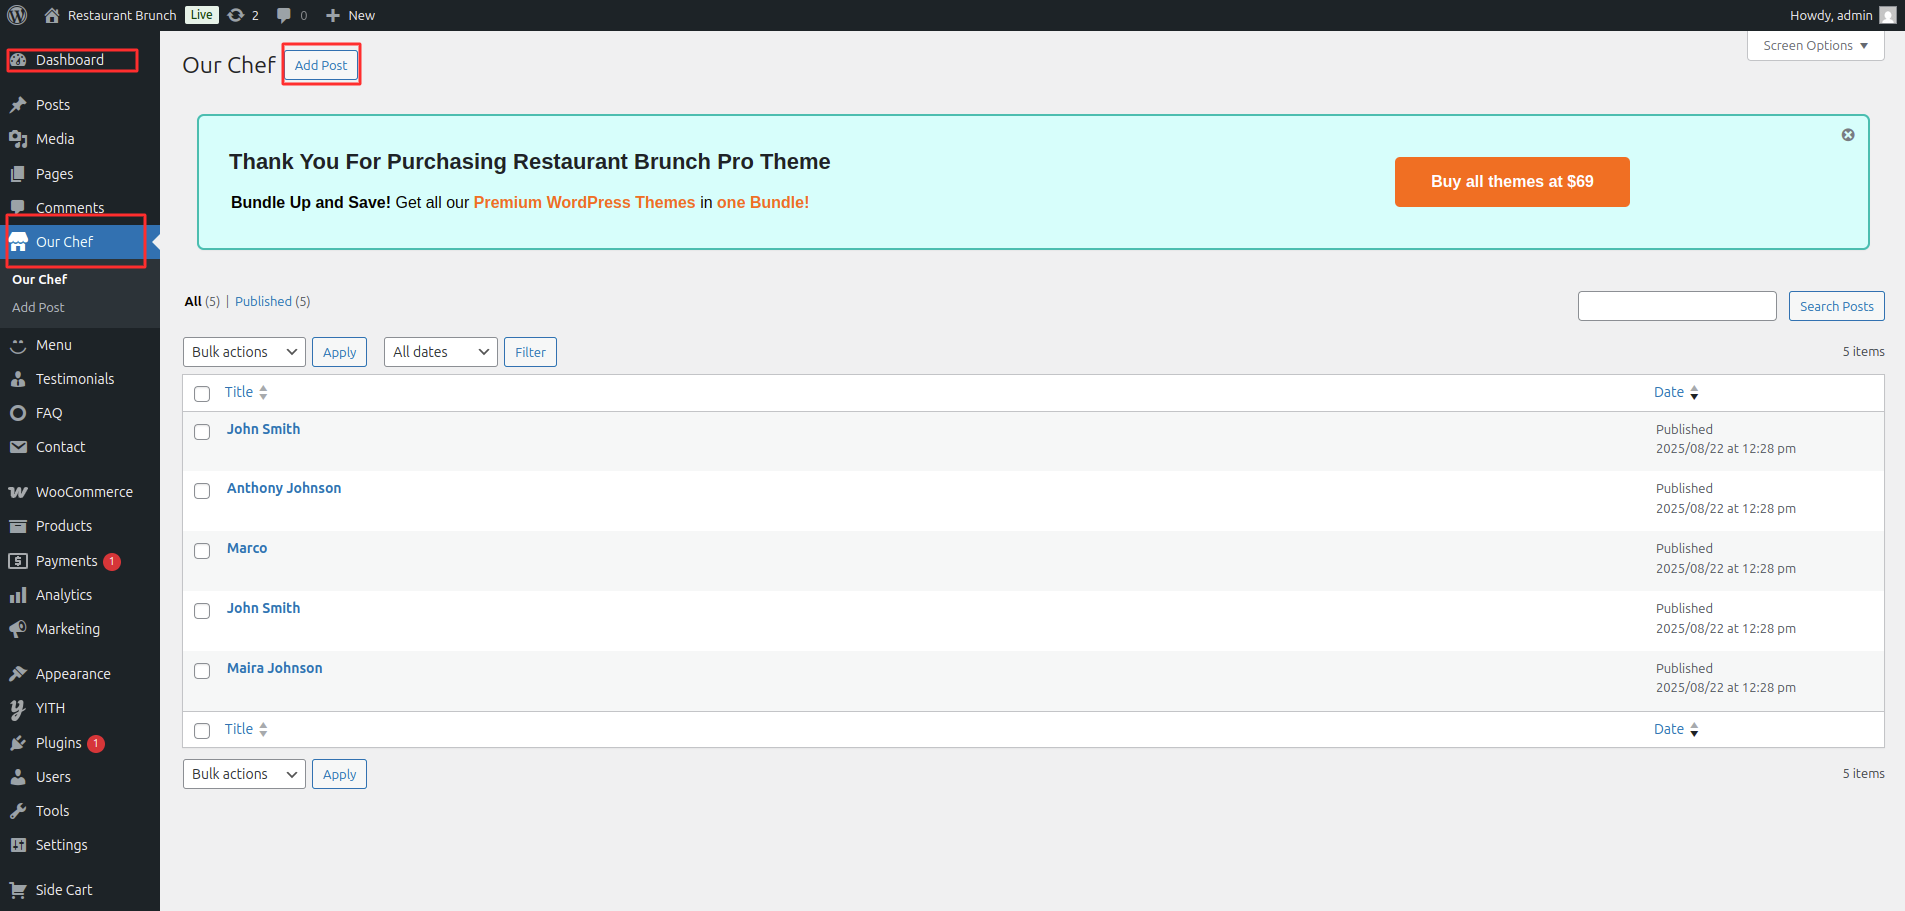Follow the Premium WordPress Themes link
Viewport: 1905px width, 911px height.
pyautogui.click(x=584, y=202)
